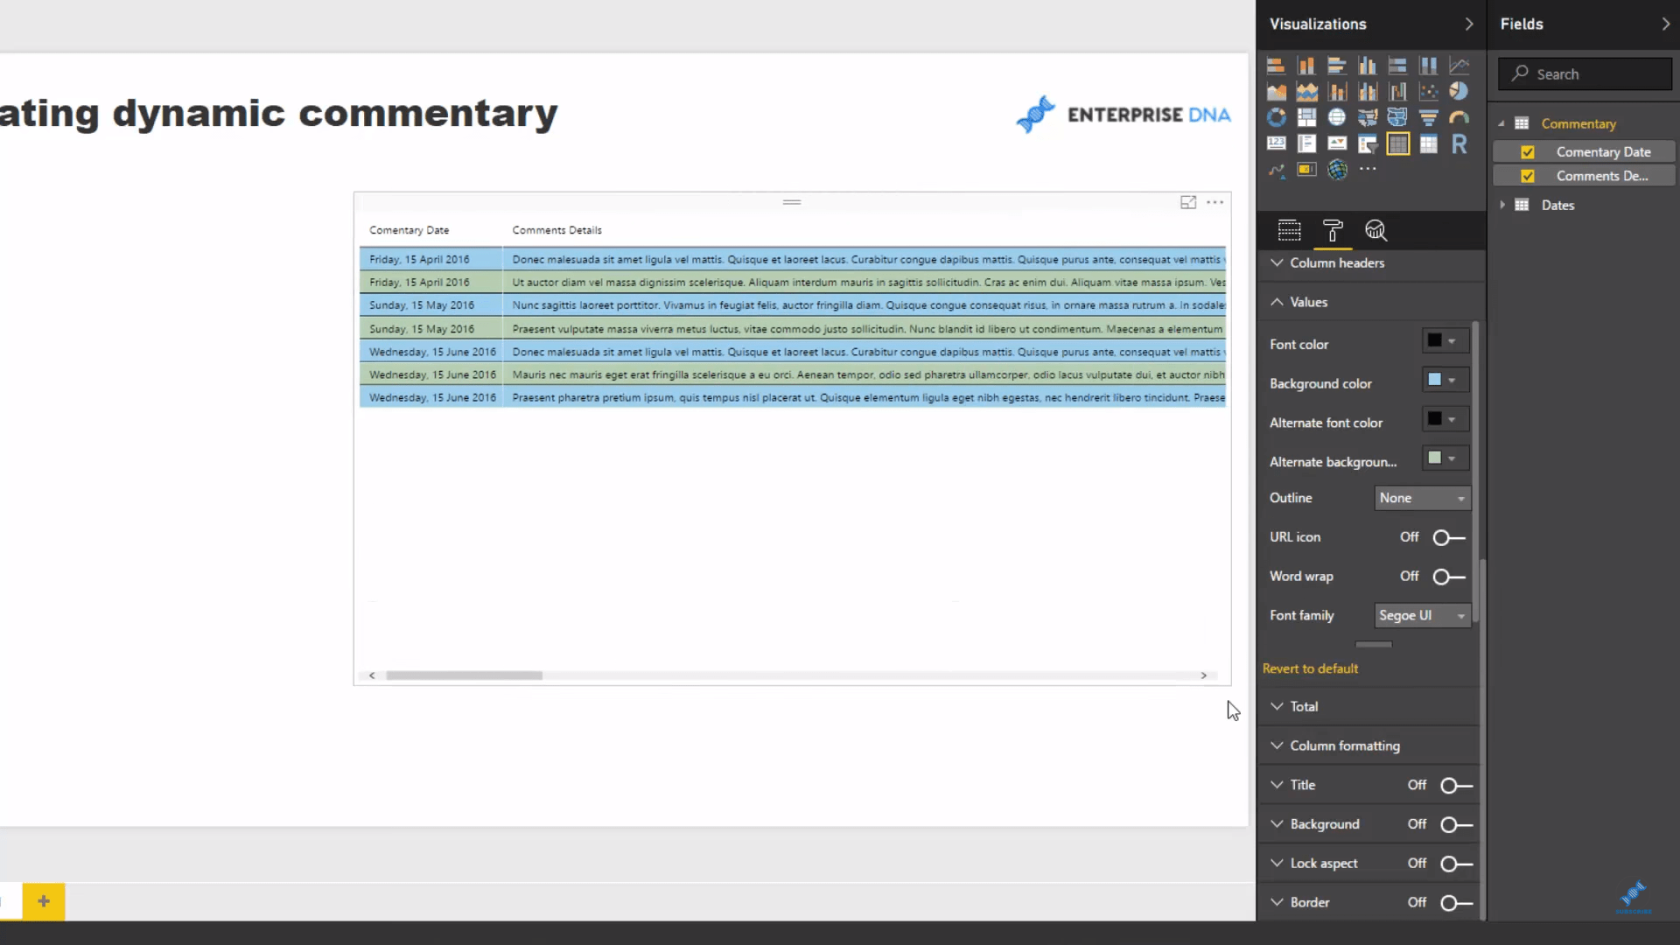Turn on the Background toggle
This screenshot has height=945, width=1680.
click(1456, 825)
